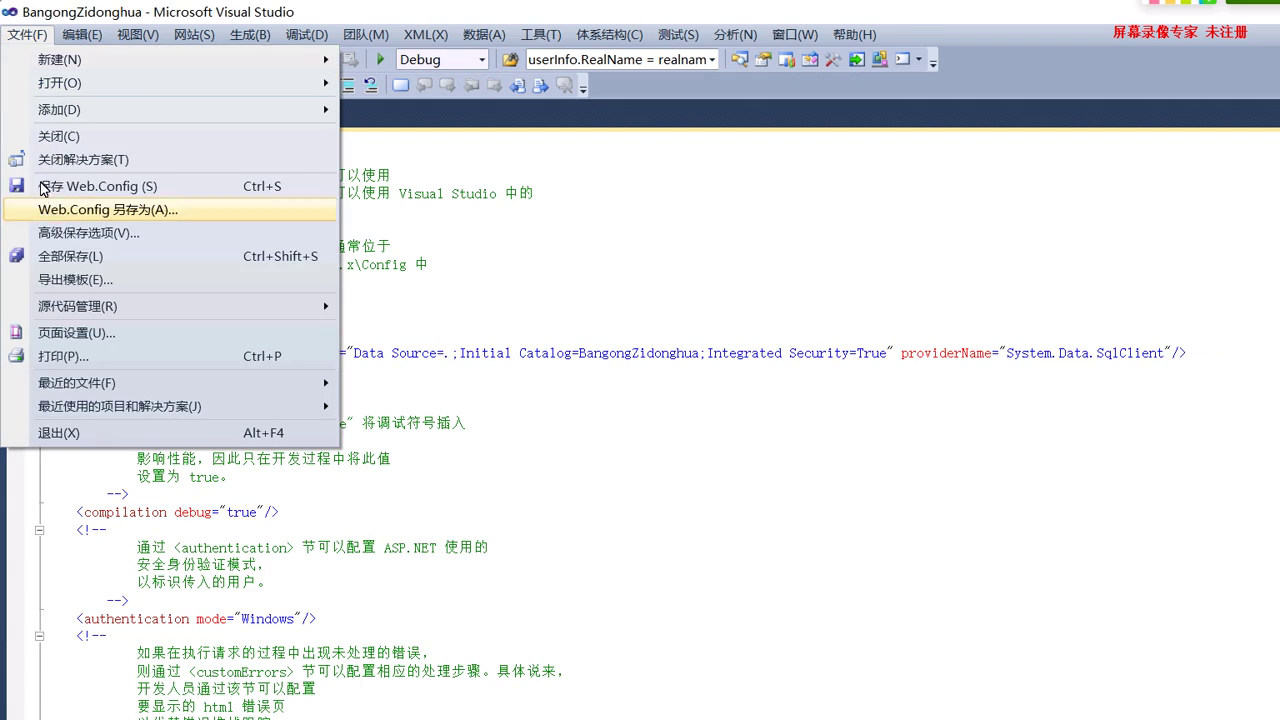This screenshot has height=720, width=1280.
Task: Close the open 文件(F) menu
Action: tap(27, 34)
